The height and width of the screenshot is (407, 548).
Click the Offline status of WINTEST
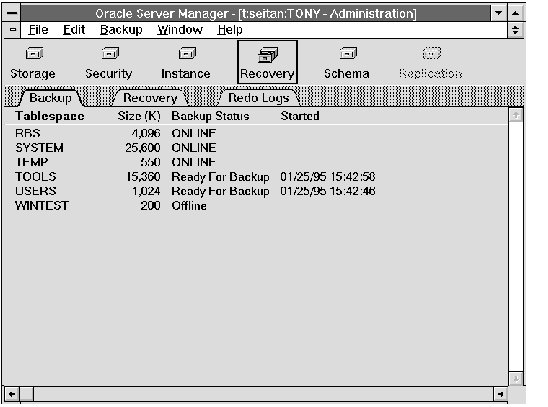click(x=189, y=206)
